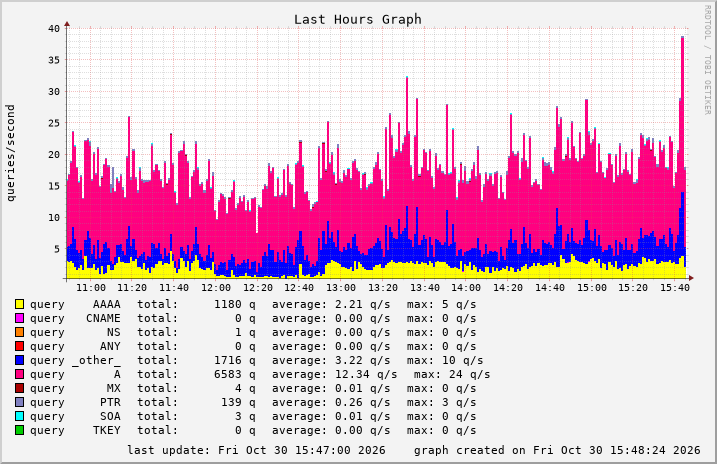Click the MX total '4 q' value
717x464 pixels.
tap(246, 389)
